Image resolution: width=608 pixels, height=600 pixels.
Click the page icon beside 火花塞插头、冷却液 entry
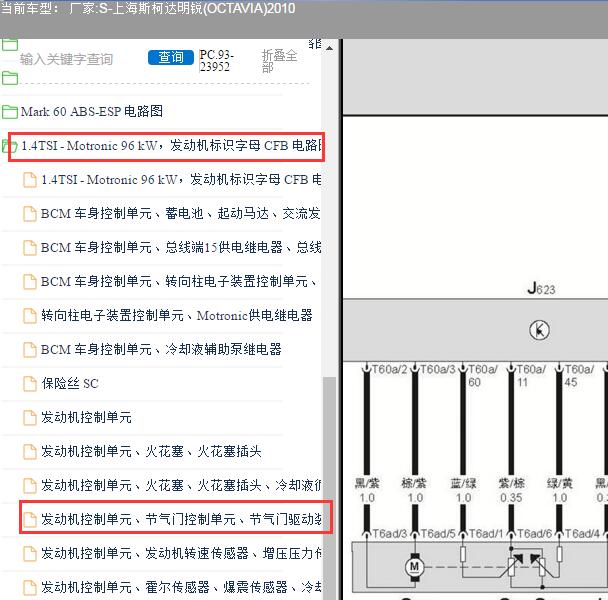click(x=30, y=486)
